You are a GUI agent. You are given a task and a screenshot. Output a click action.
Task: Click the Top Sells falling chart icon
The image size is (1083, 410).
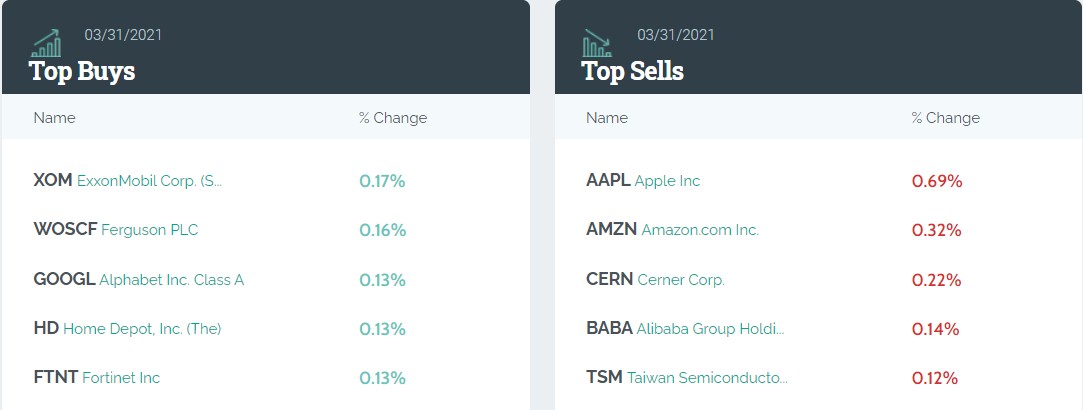point(598,42)
